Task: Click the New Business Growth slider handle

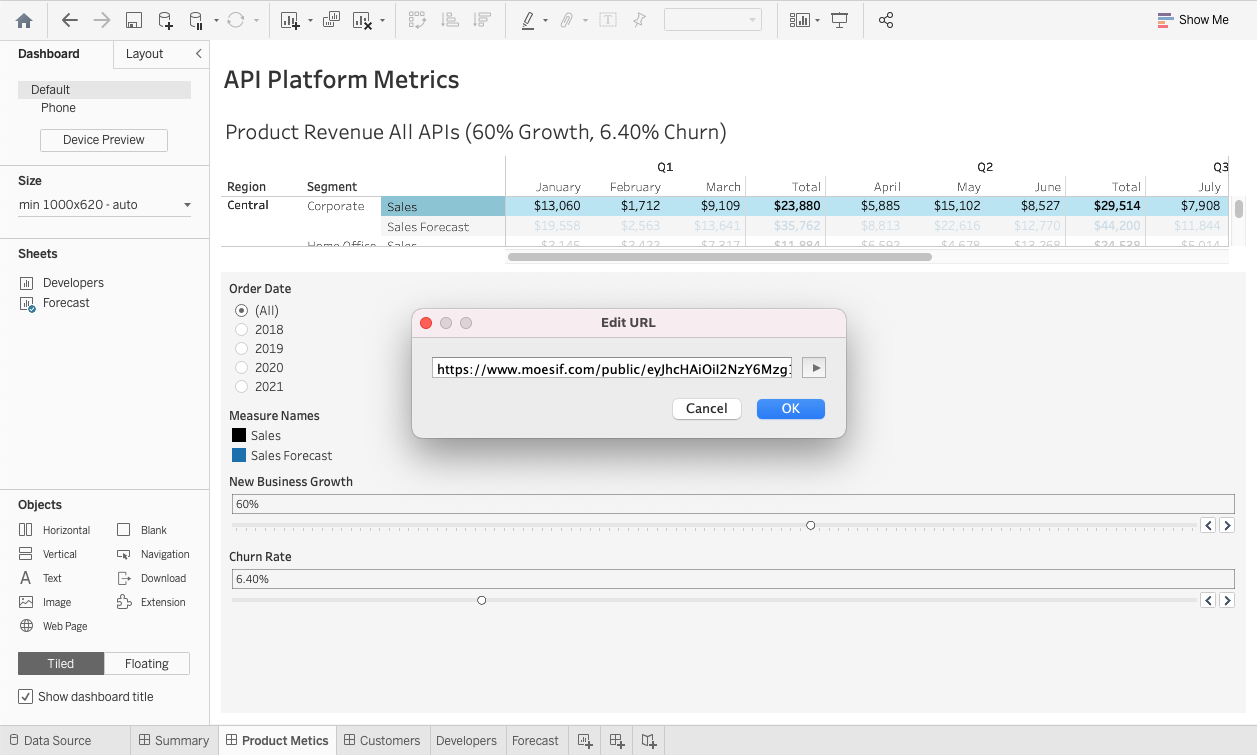Action: 811,526
